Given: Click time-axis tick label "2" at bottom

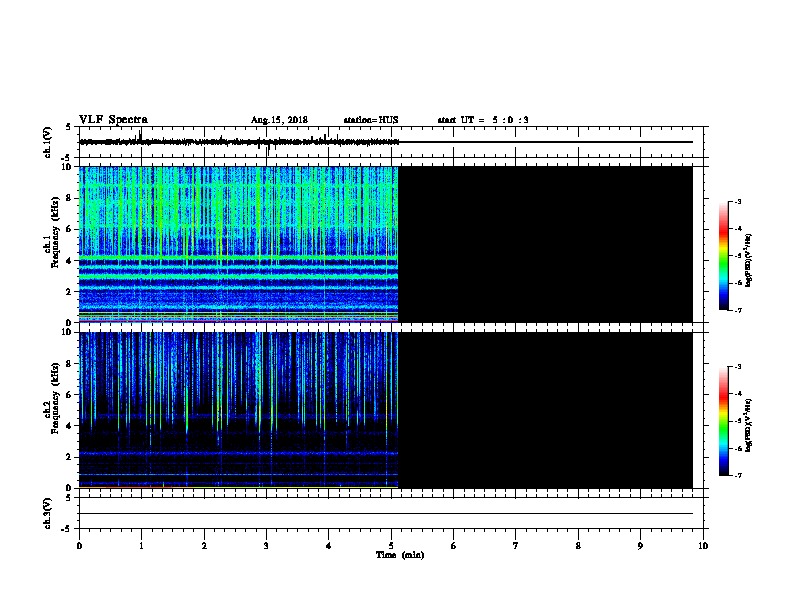Looking at the screenshot, I should (x=204, y=546).
